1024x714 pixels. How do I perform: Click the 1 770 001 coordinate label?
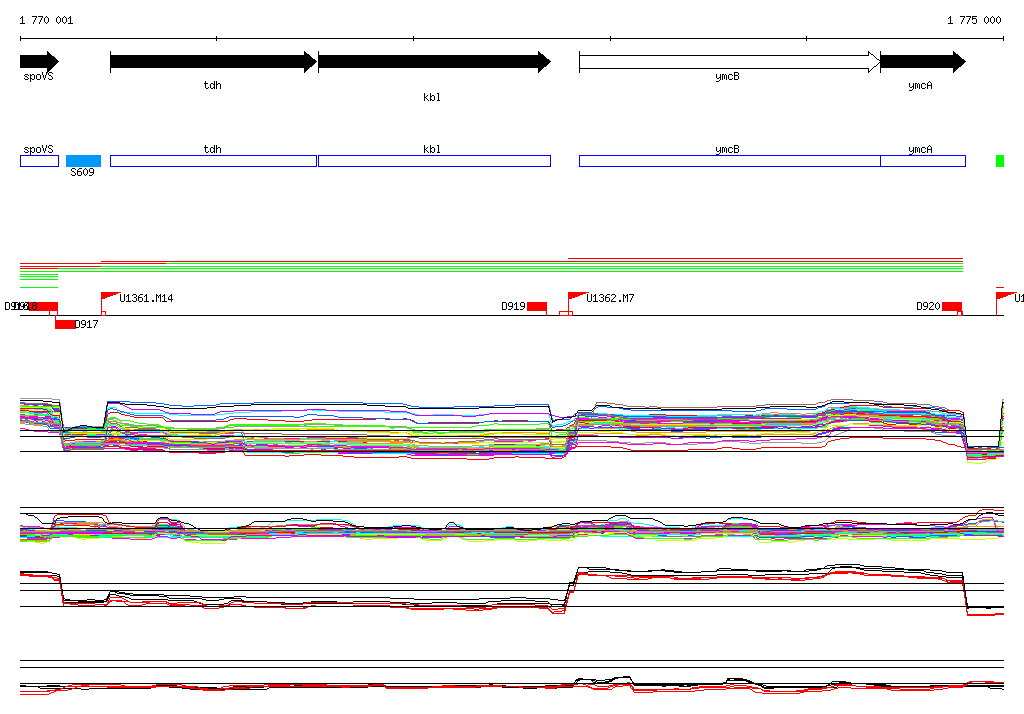coord(46,20)
